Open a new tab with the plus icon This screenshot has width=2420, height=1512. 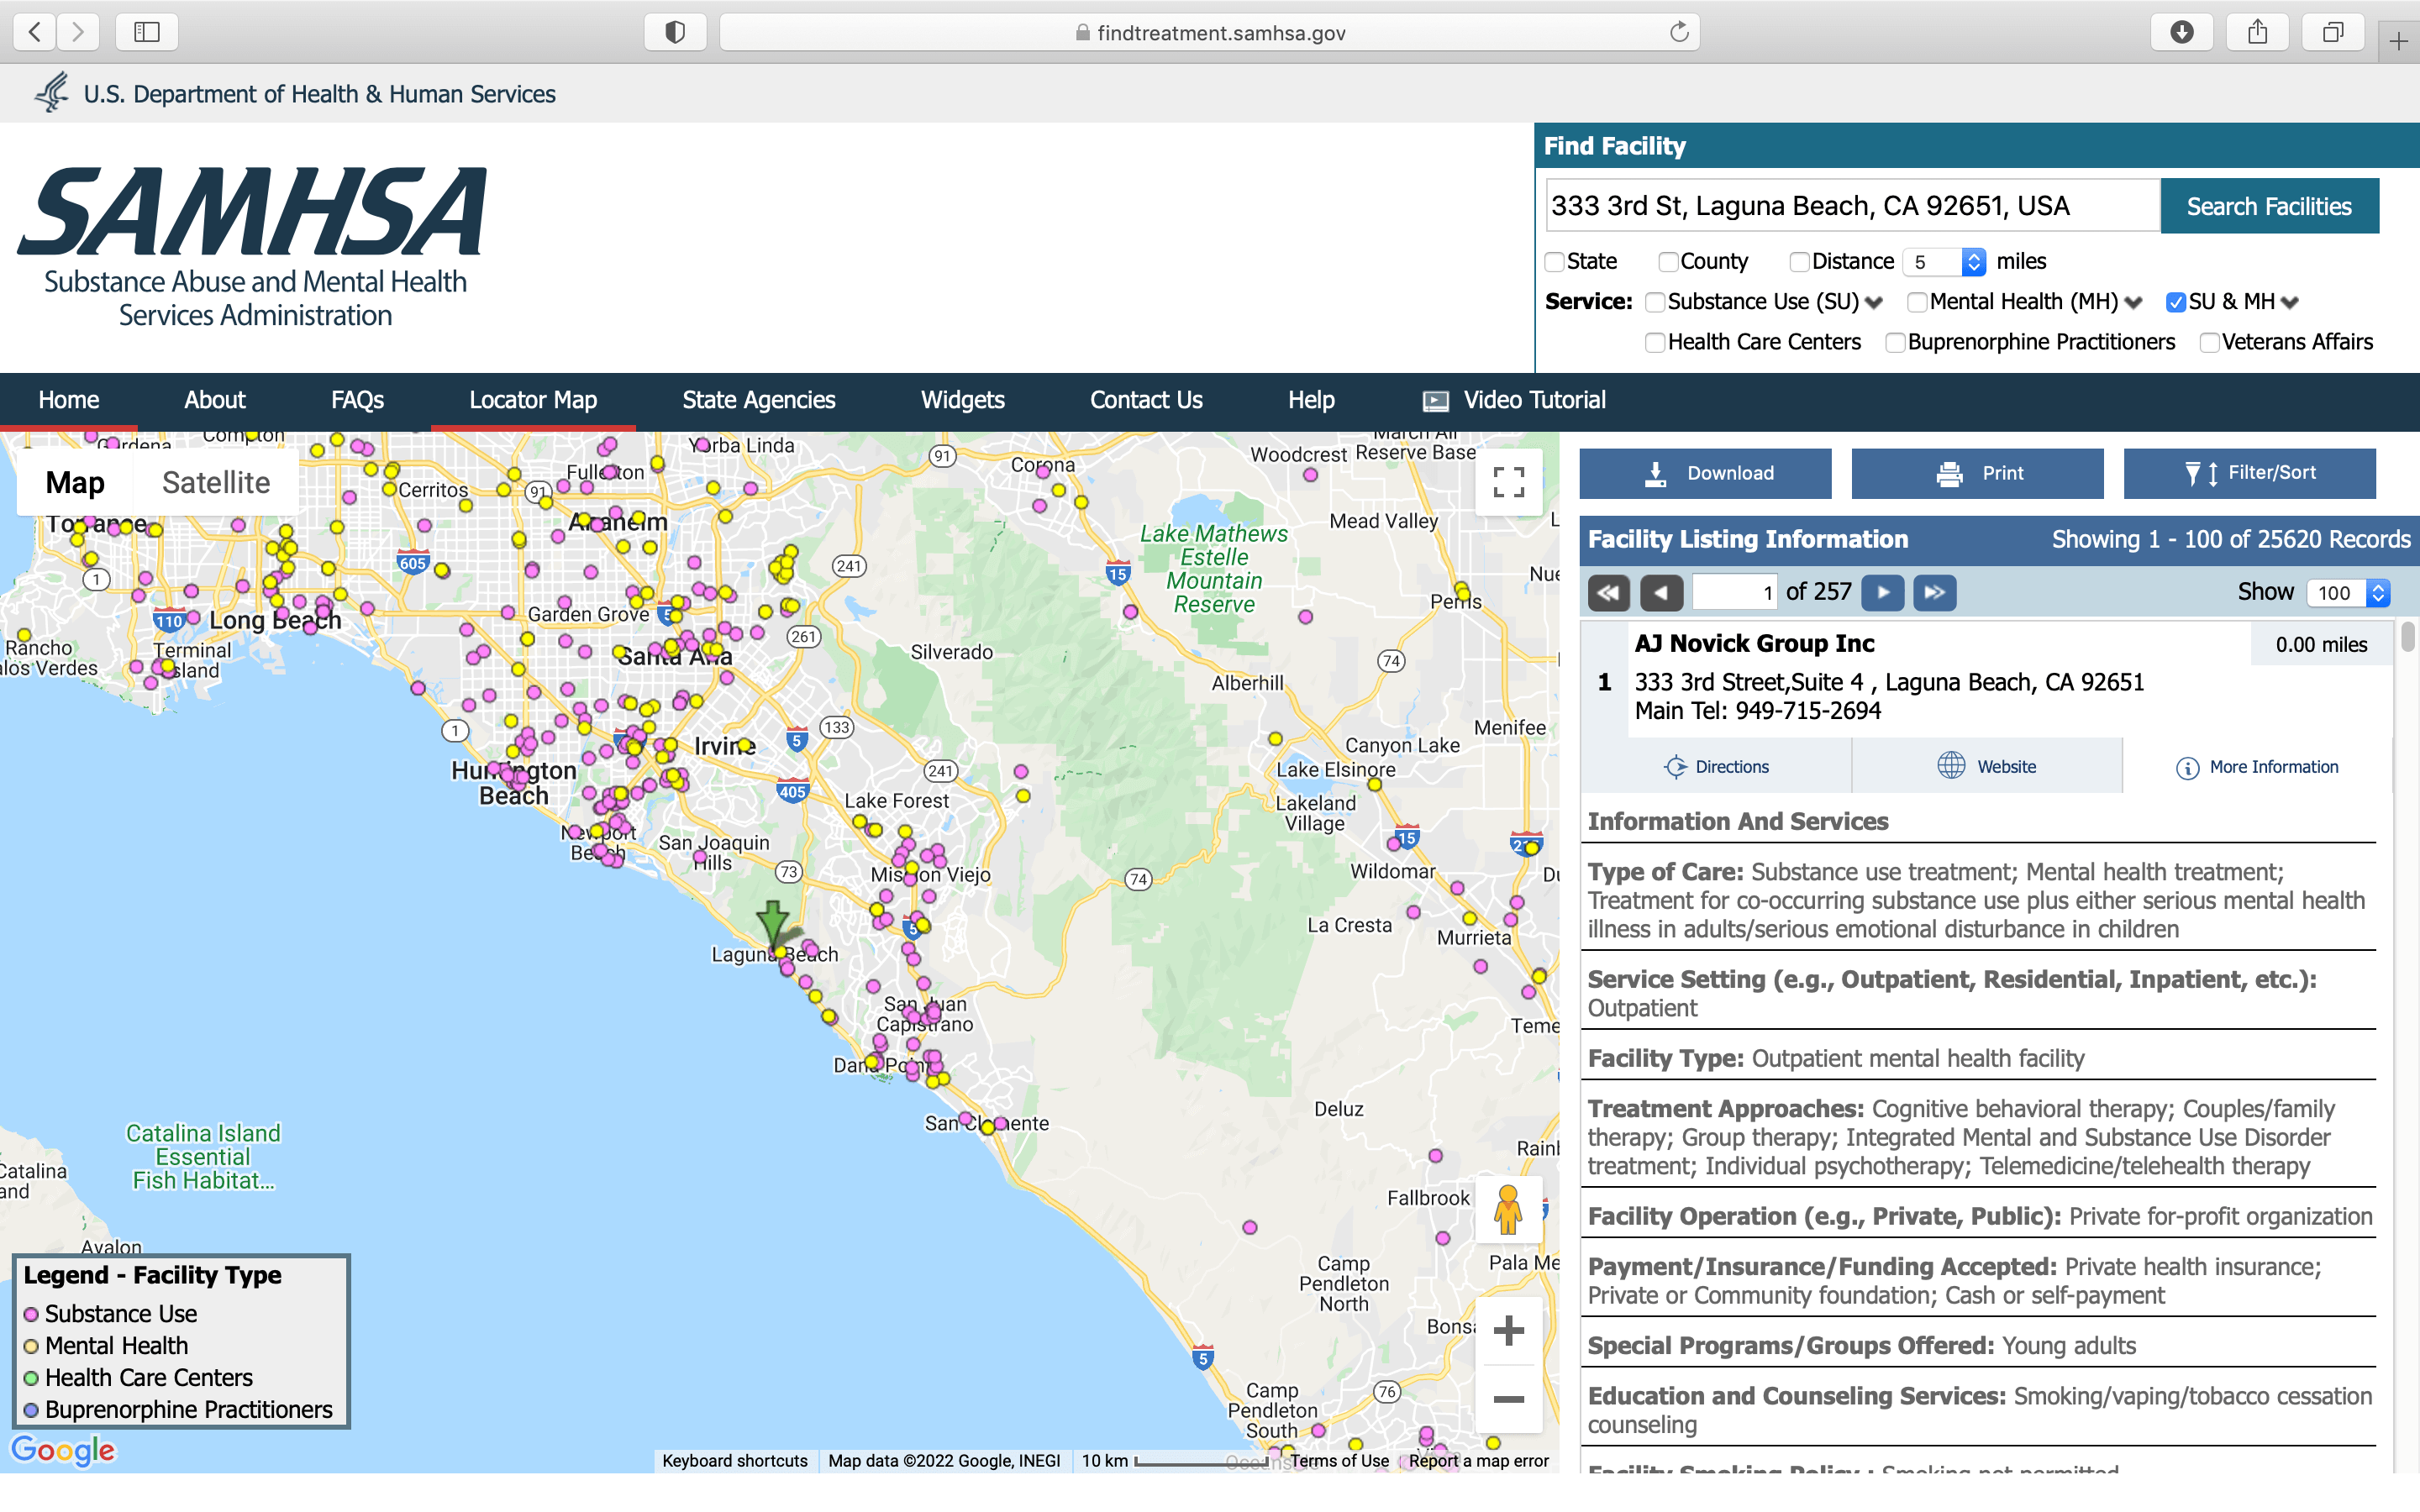(2398, 41)
